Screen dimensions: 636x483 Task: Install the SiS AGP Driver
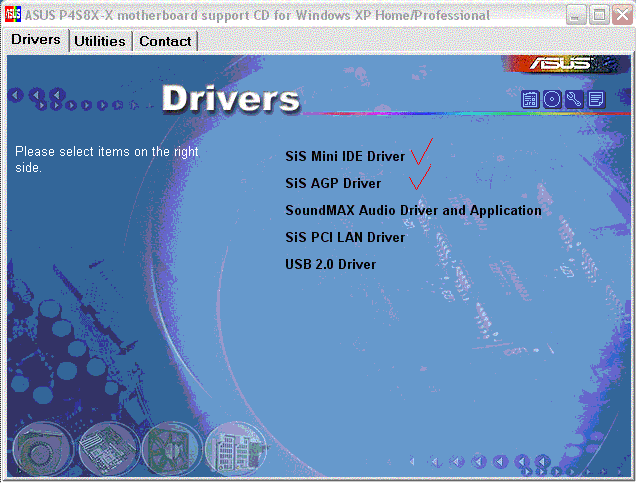[333, 183]
